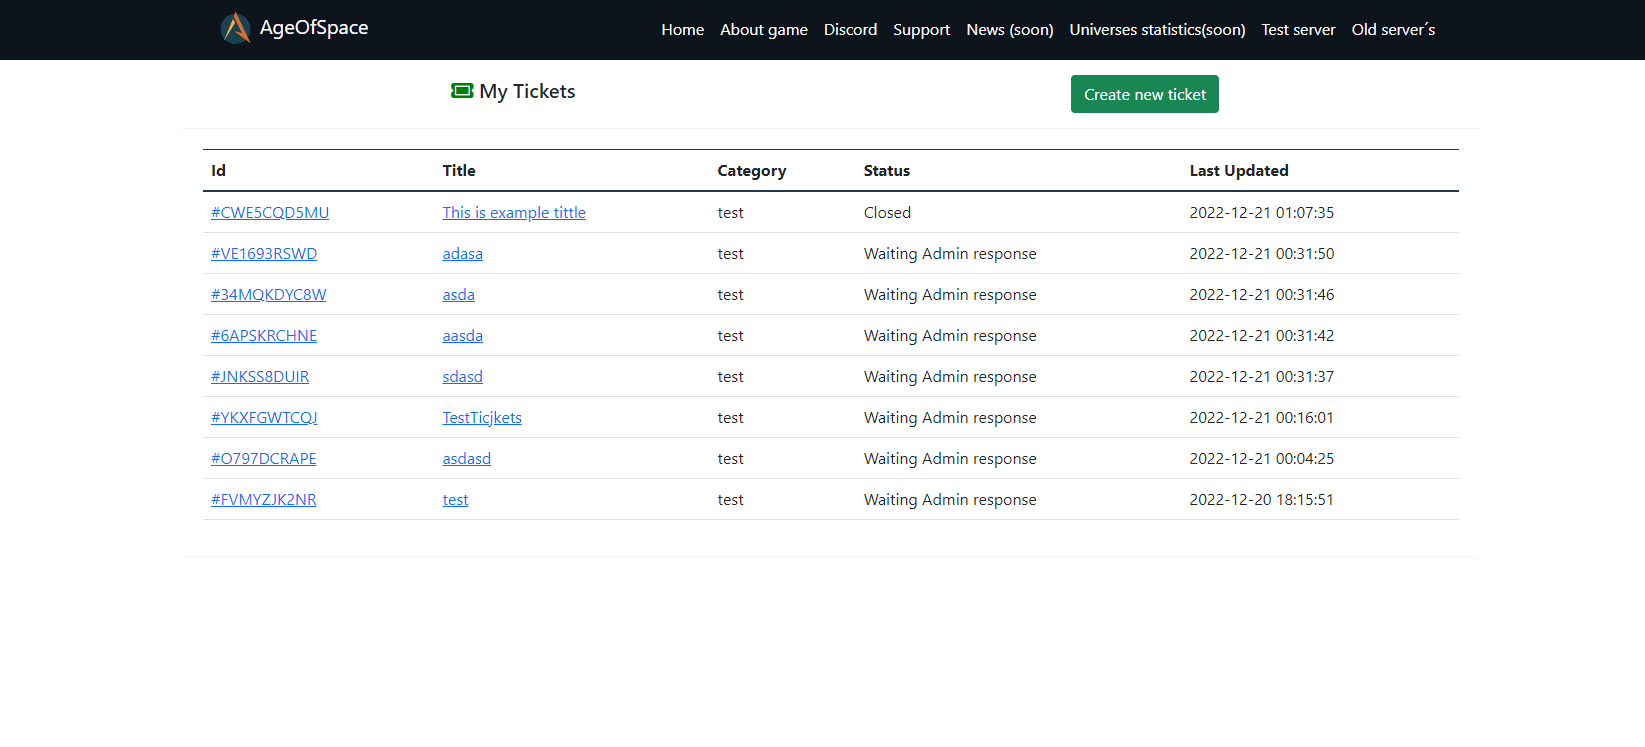Open the TestTicjkets ticket title

[x=482, y=418]
